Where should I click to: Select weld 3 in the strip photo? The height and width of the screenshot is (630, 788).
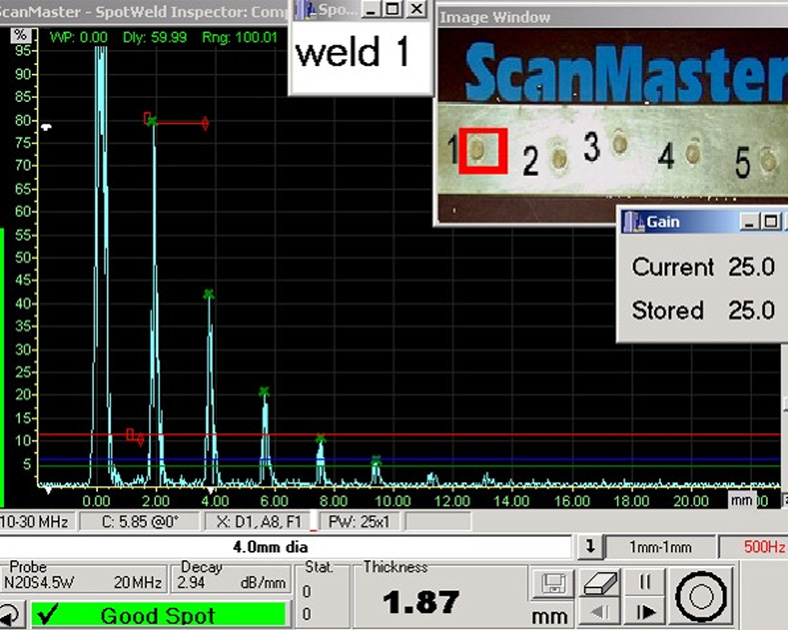point(620,143)
